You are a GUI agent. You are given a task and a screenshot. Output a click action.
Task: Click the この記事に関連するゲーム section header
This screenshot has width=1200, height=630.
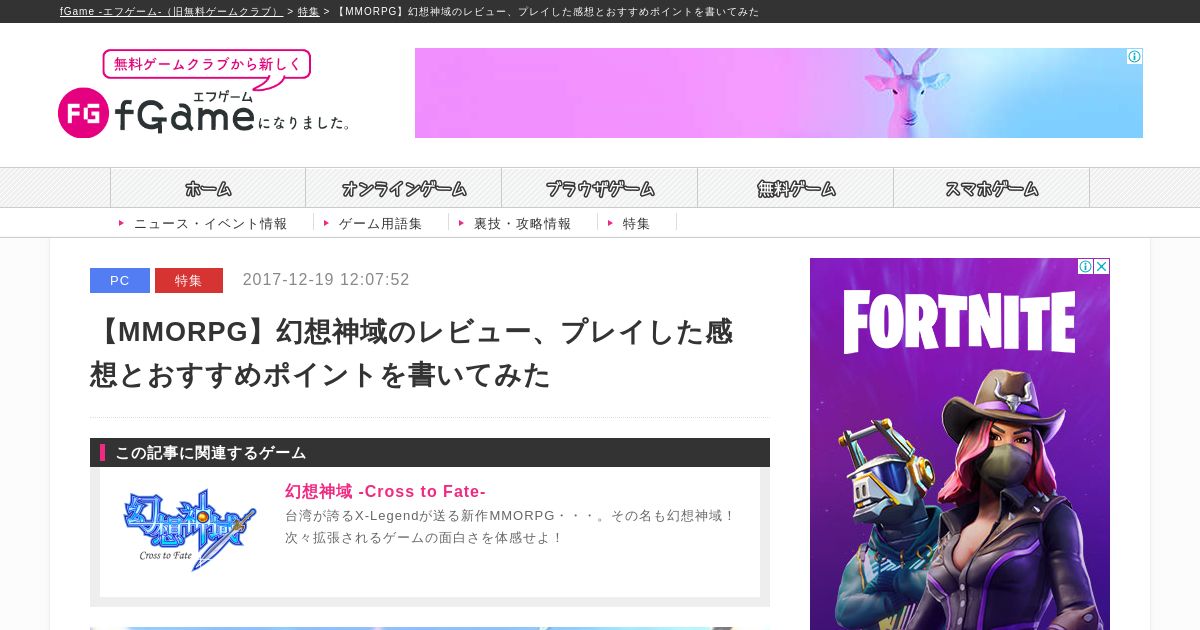[430, 452]
